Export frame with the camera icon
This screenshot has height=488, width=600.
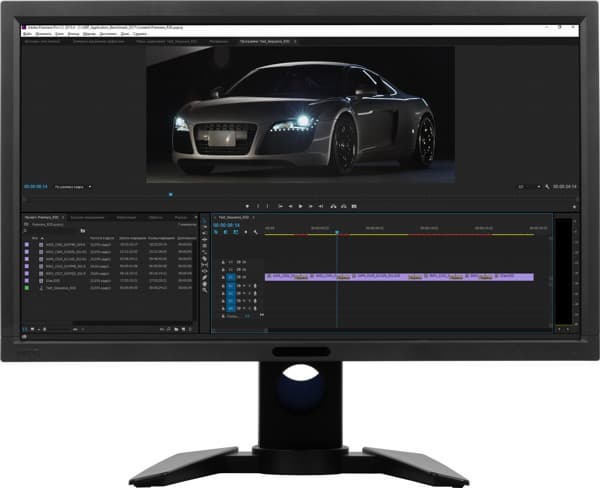(x=354, y=206)
